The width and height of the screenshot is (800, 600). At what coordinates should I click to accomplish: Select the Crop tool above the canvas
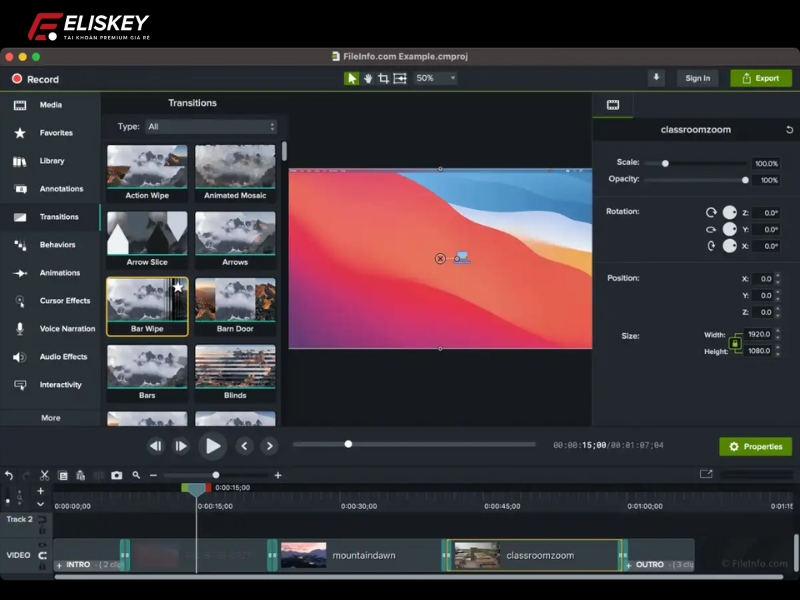[x=383, y=78]
